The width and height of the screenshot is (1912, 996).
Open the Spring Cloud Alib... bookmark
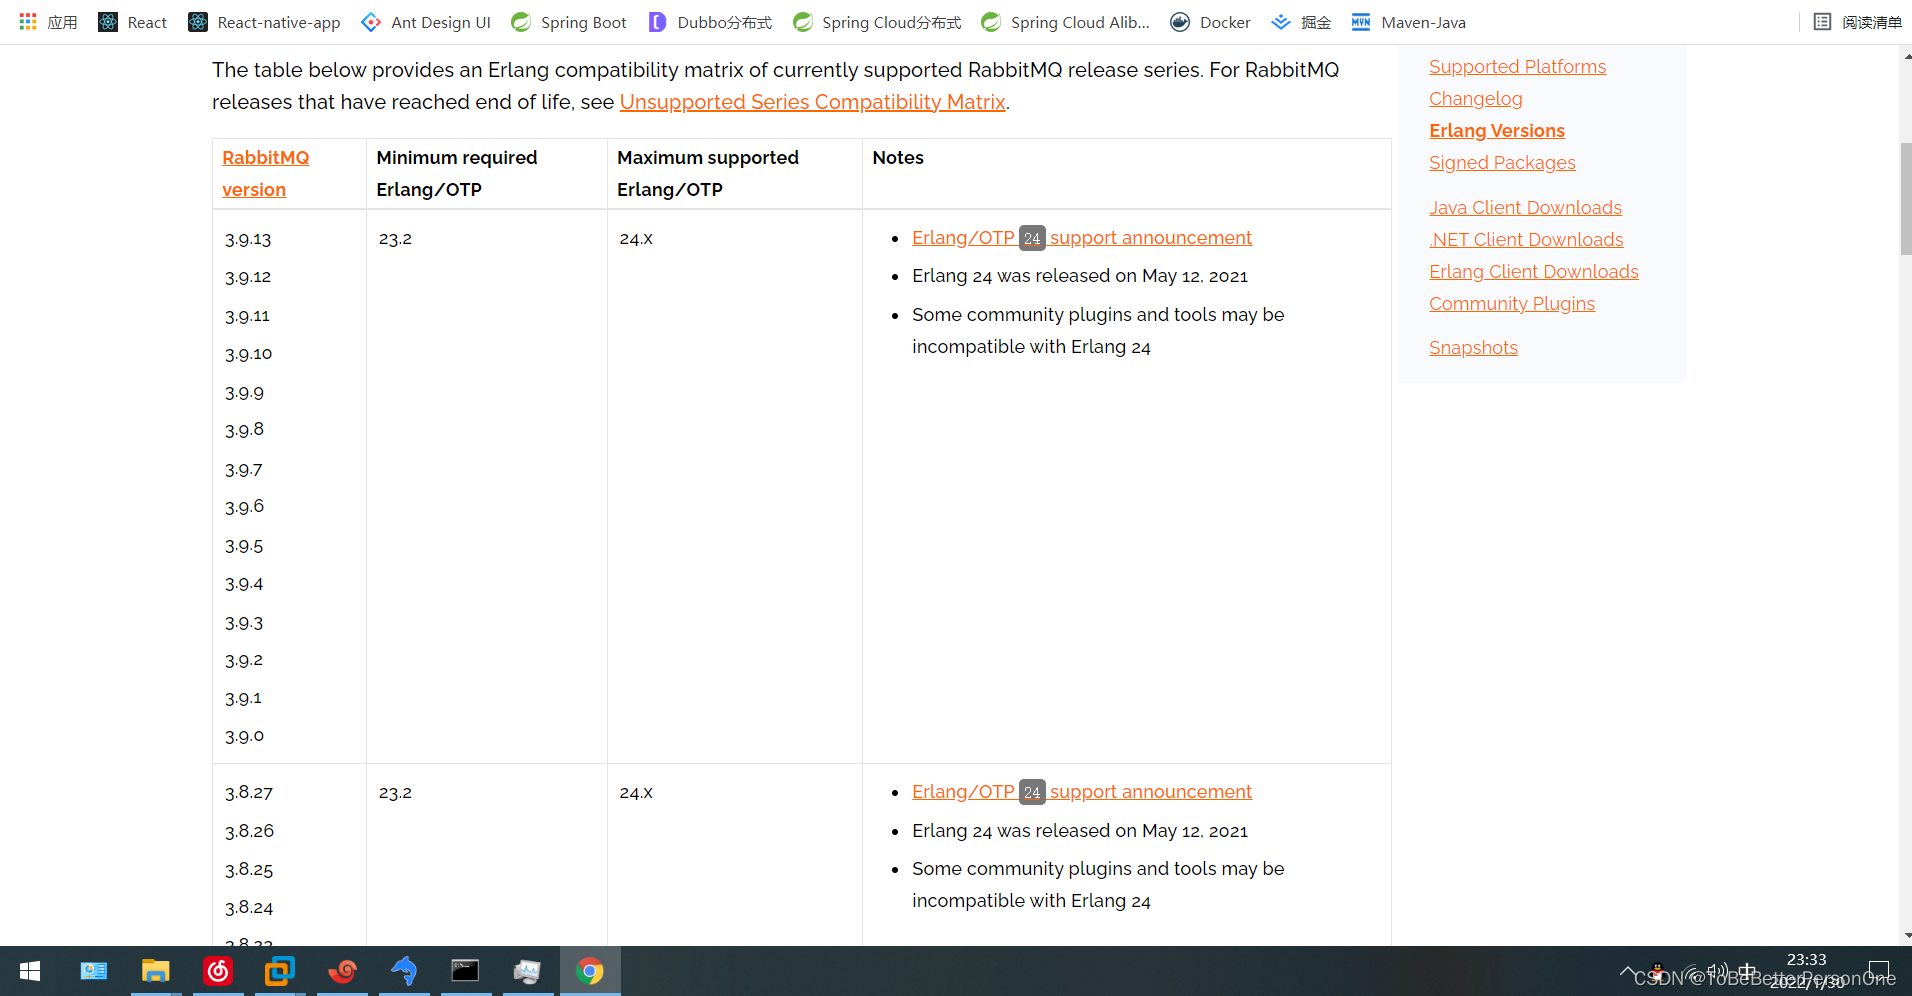1065,22
